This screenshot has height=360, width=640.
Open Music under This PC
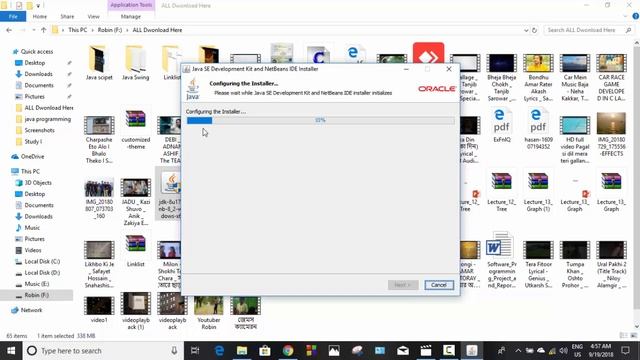tap(32, 228)
